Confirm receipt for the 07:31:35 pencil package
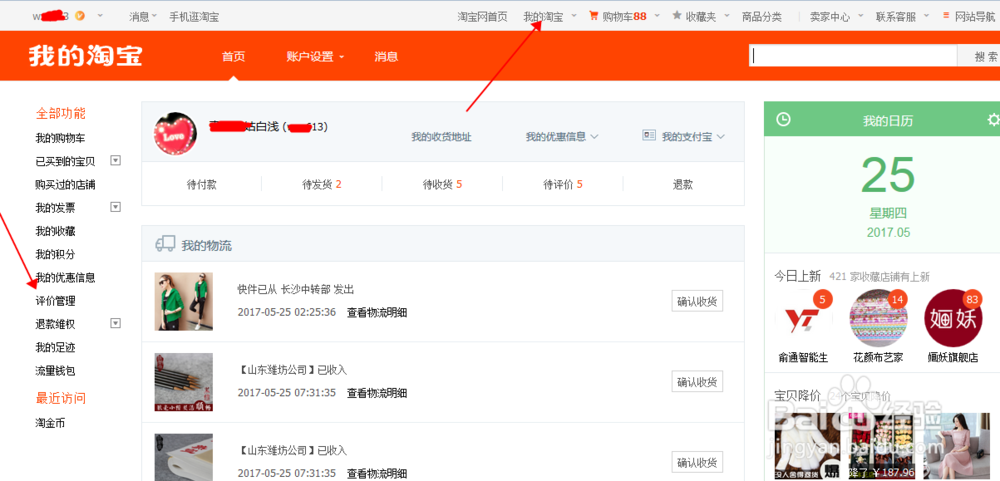 (697, 381)
